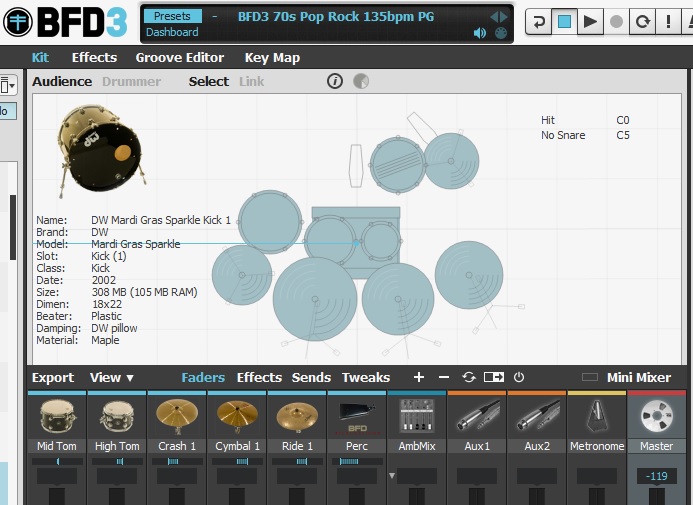Image resolution: width=693 pixels, height=505 pixels.
Task: Expand the AmbMix channel triangle
Action: (392, 476)
